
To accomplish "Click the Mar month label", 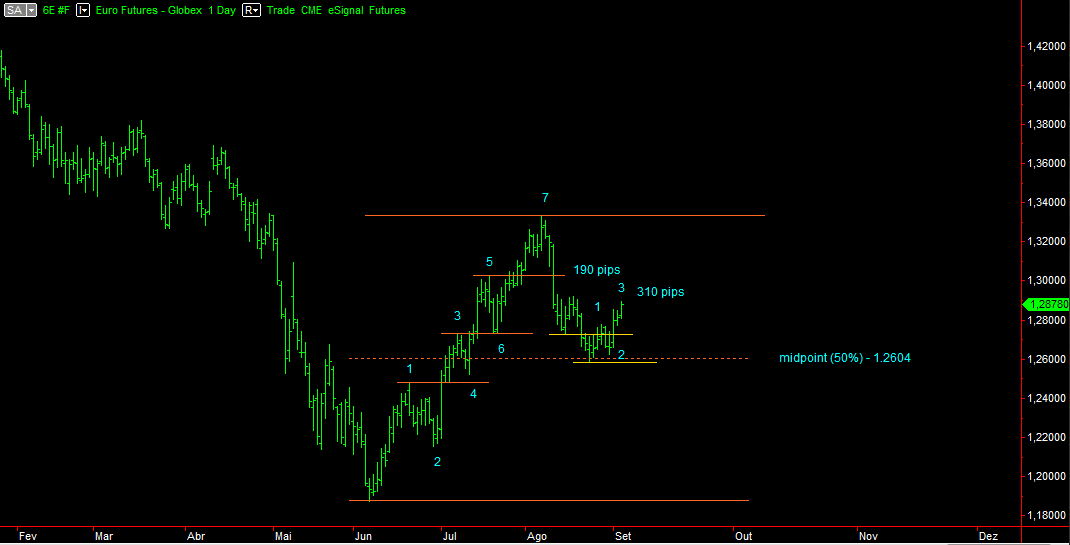I will 104,537.
